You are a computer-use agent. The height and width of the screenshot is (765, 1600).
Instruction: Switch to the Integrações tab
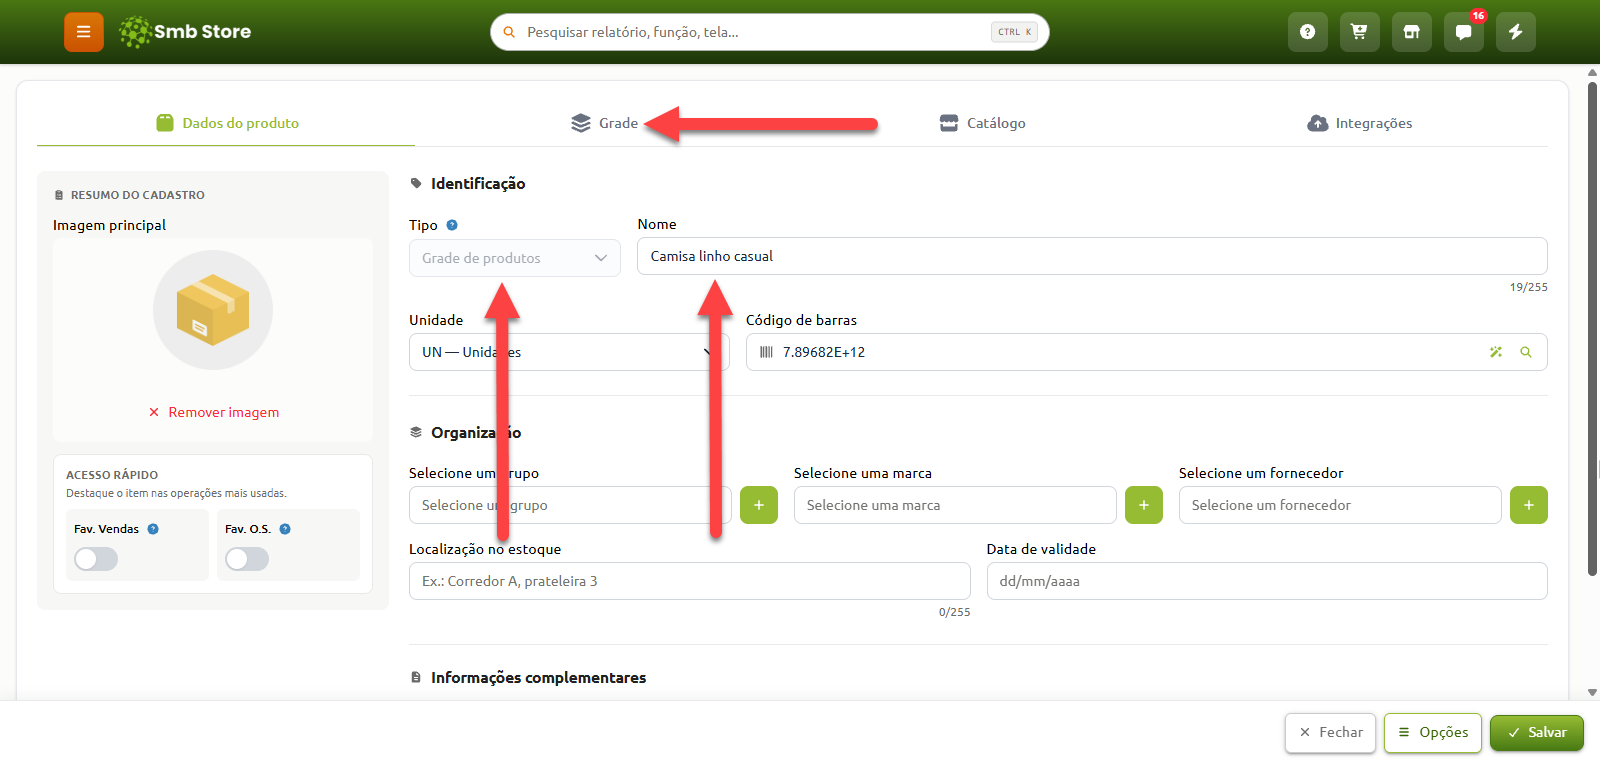tap(1360, 123)
